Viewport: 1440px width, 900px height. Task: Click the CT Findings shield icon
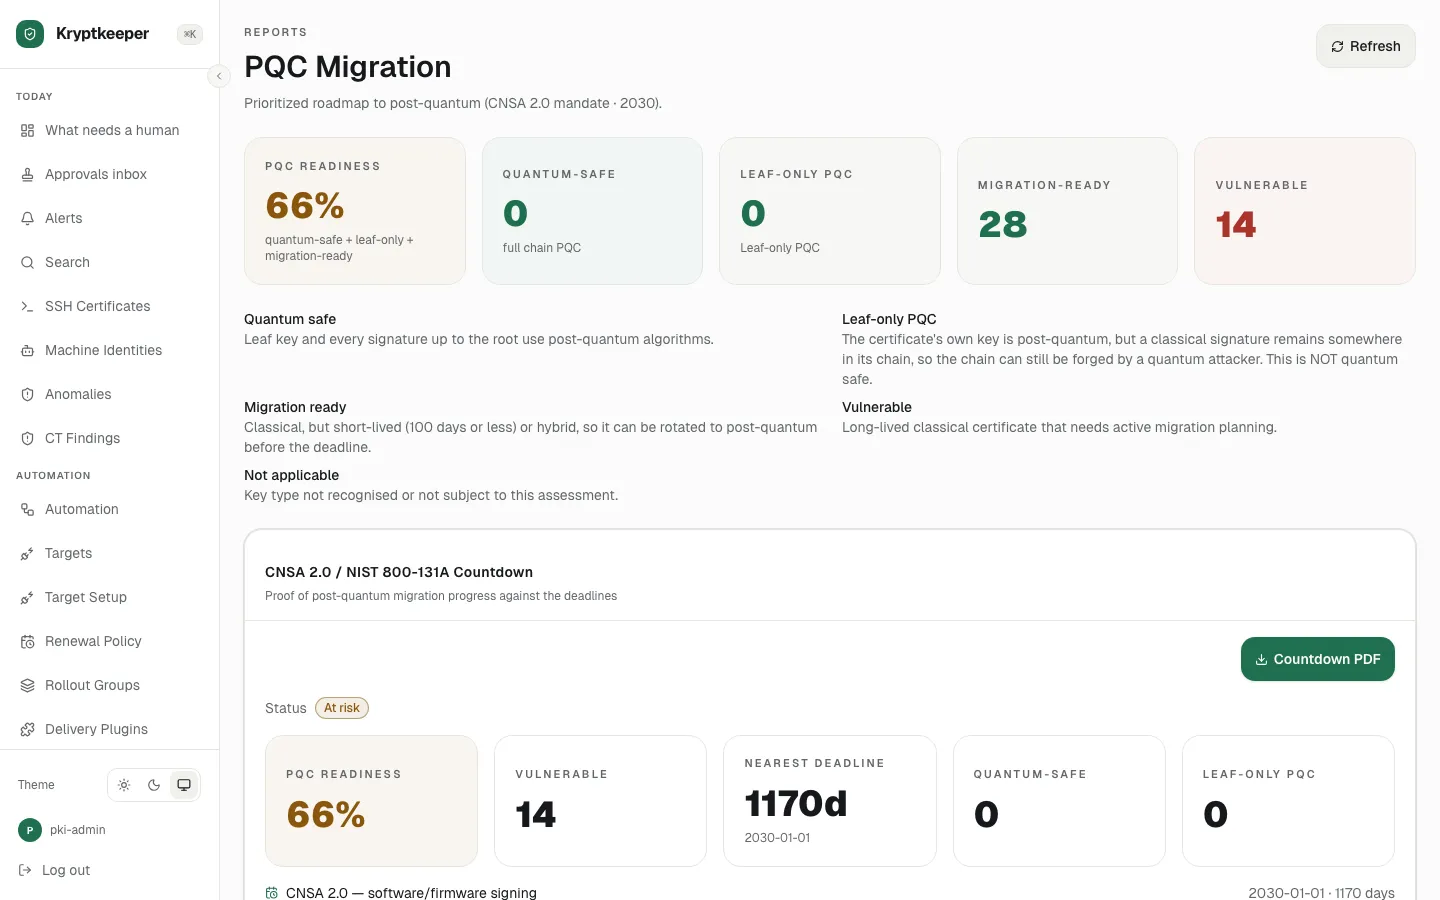pos(28,438)
